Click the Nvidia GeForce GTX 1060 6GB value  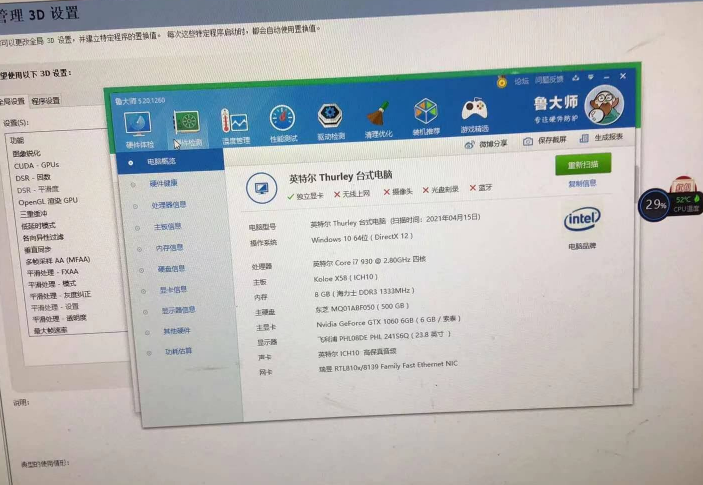388,321
